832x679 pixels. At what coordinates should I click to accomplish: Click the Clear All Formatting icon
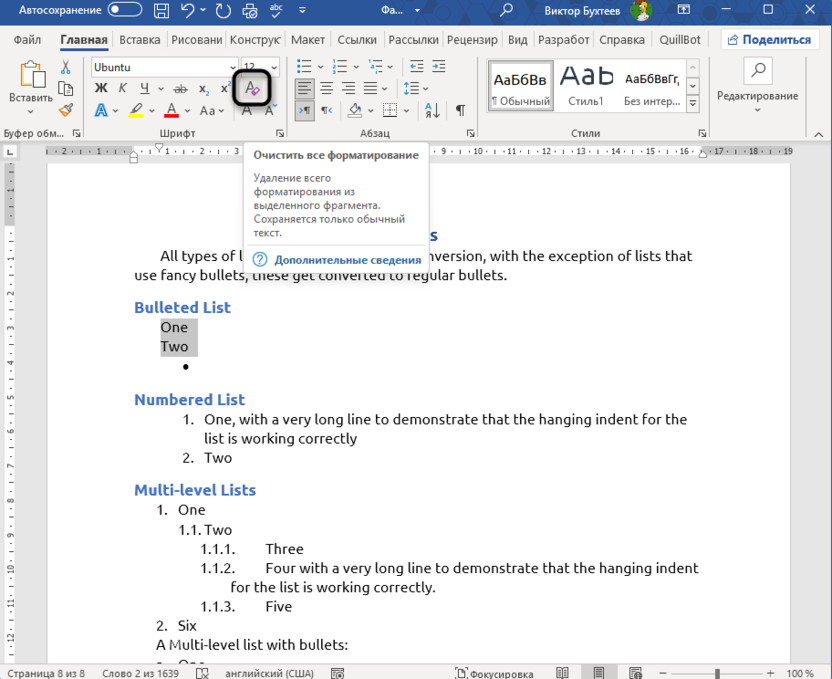click(x=252, y=89)
